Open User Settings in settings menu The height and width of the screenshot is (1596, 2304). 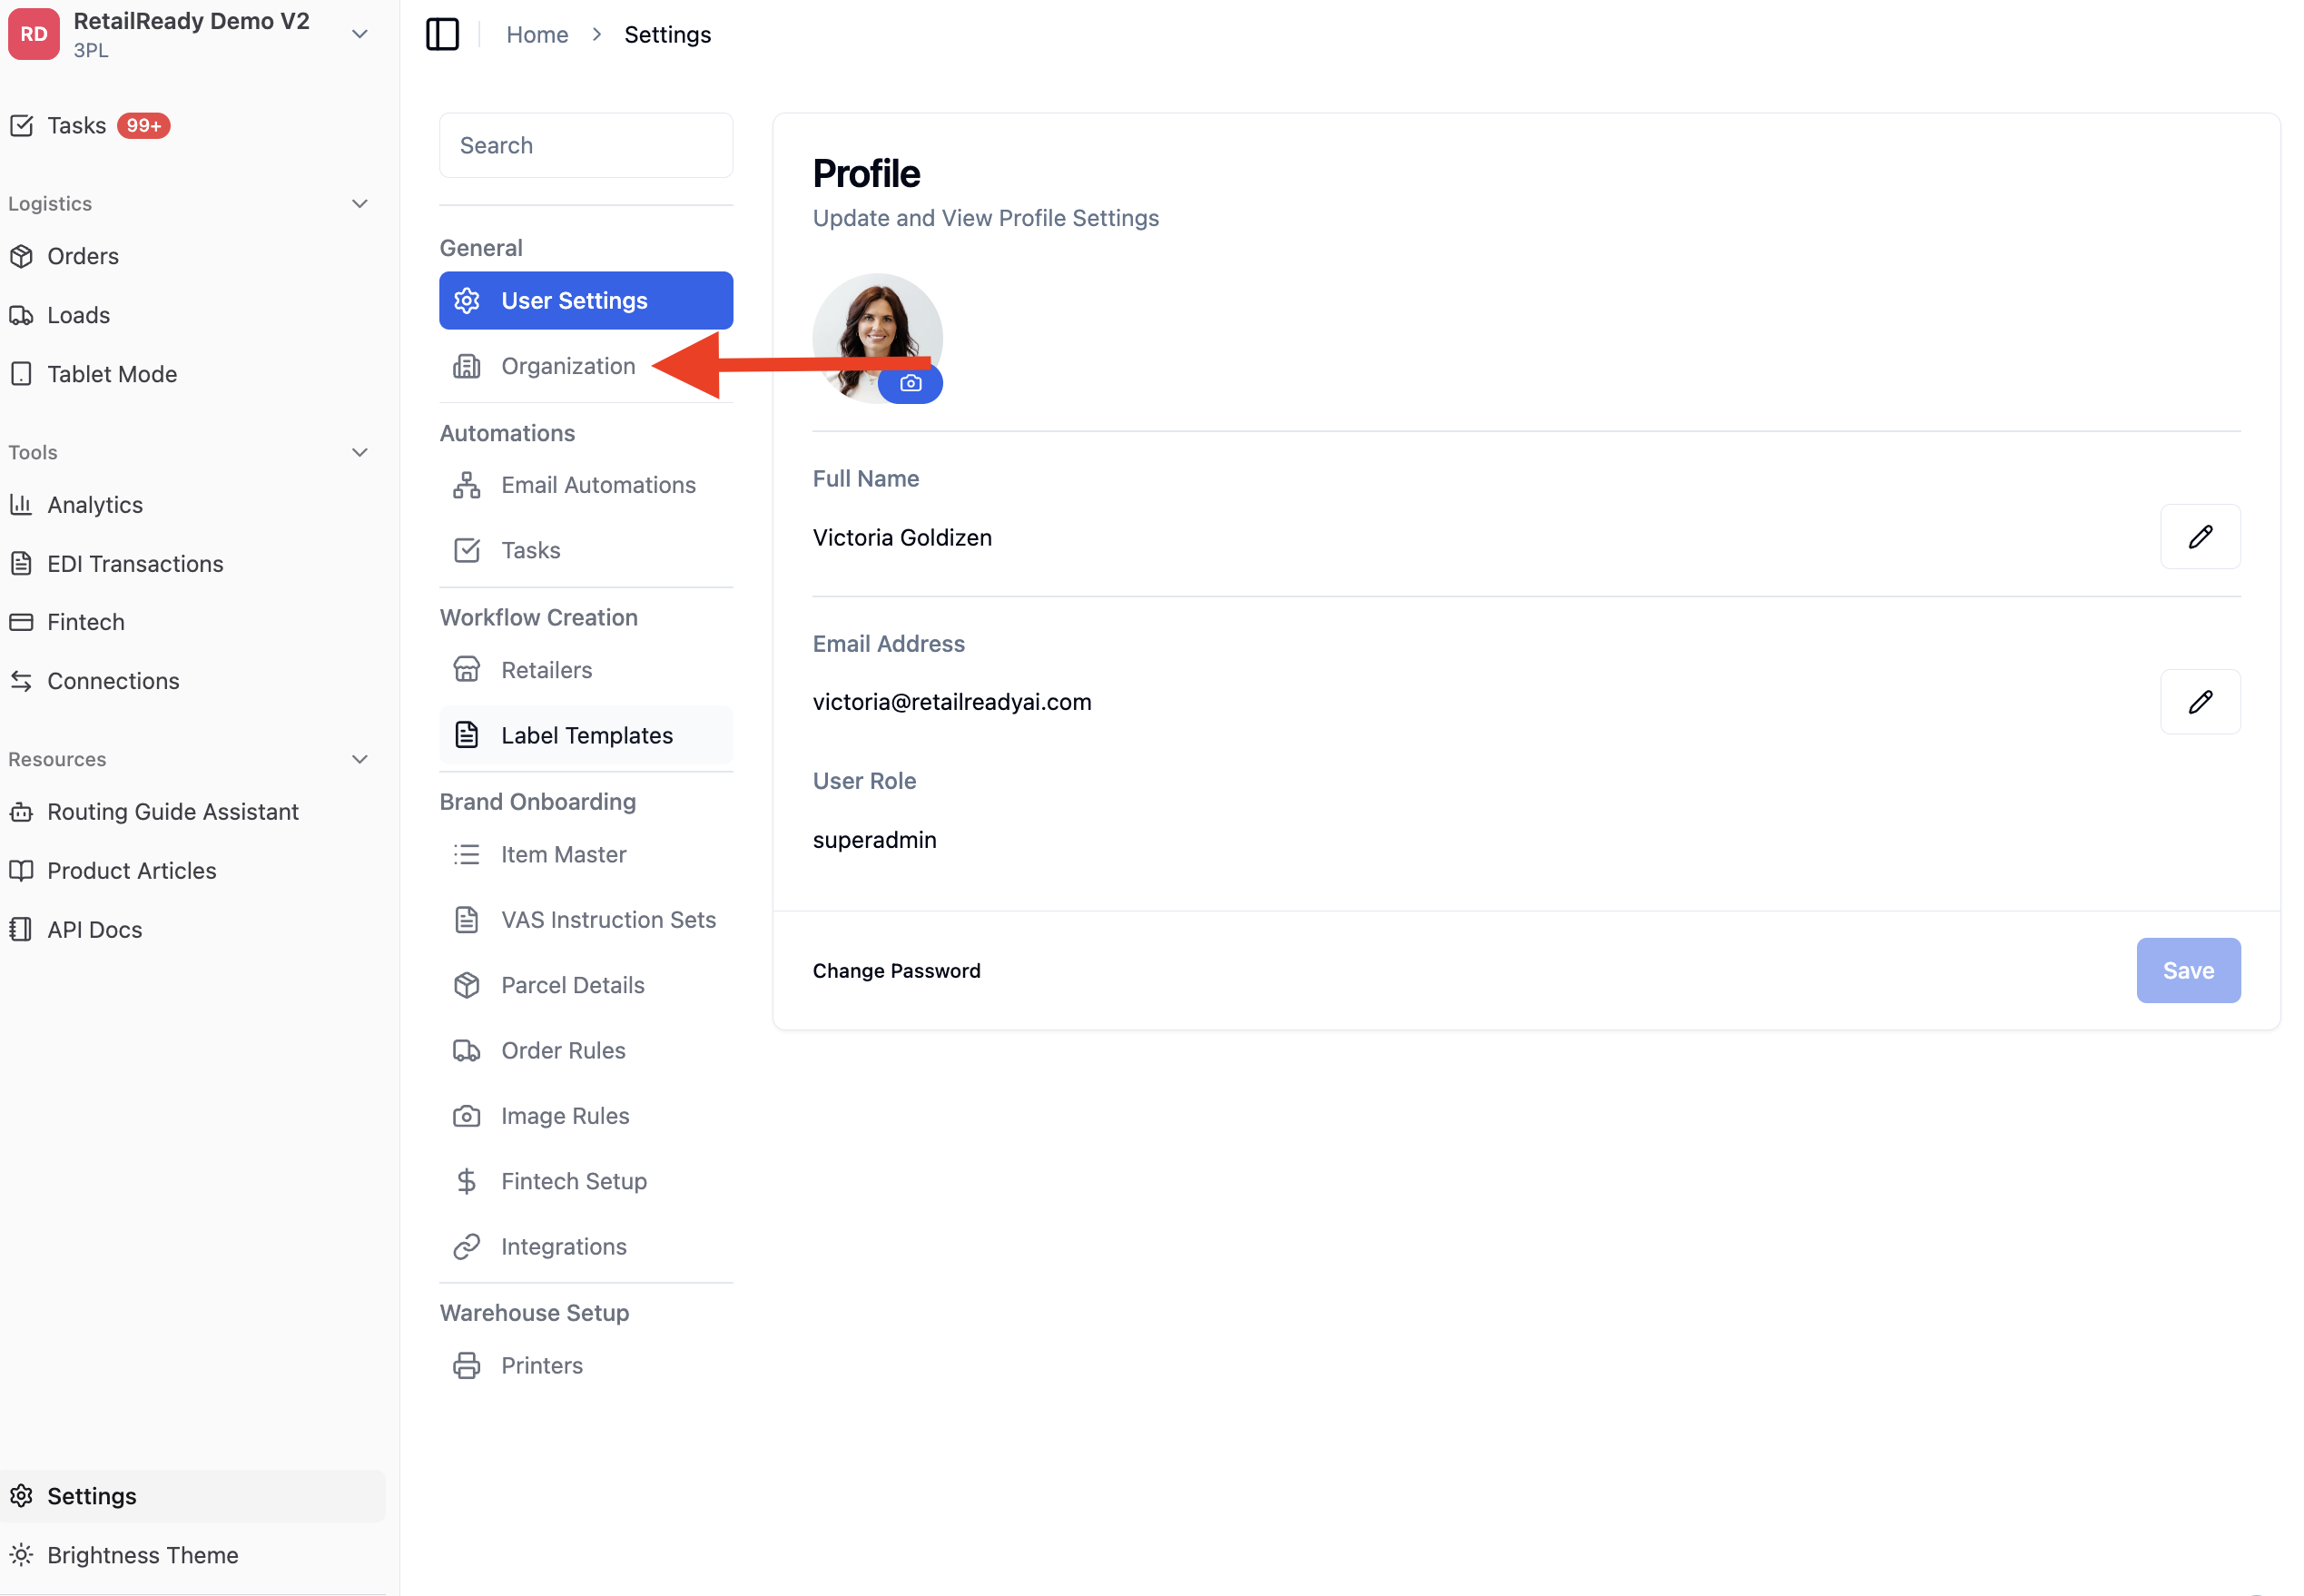tap(586, 301)
